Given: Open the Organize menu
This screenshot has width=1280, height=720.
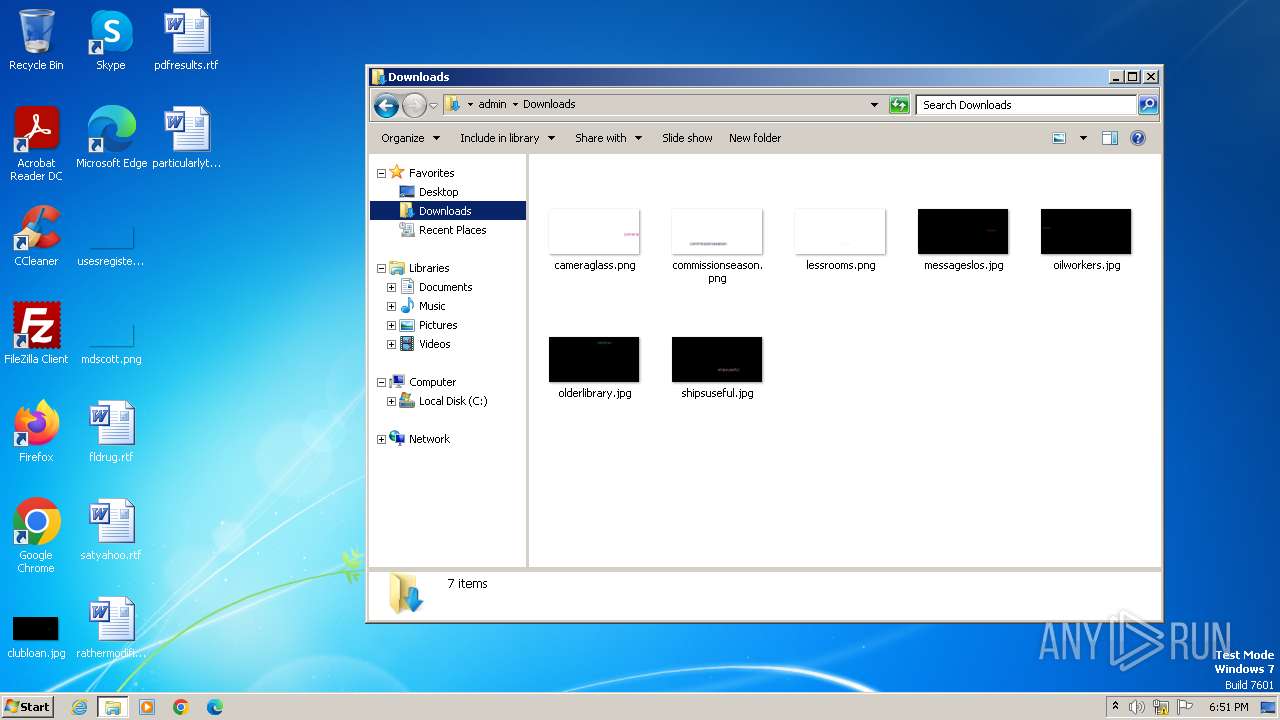Looking at the screenshot, I should (x=410, y=138).
